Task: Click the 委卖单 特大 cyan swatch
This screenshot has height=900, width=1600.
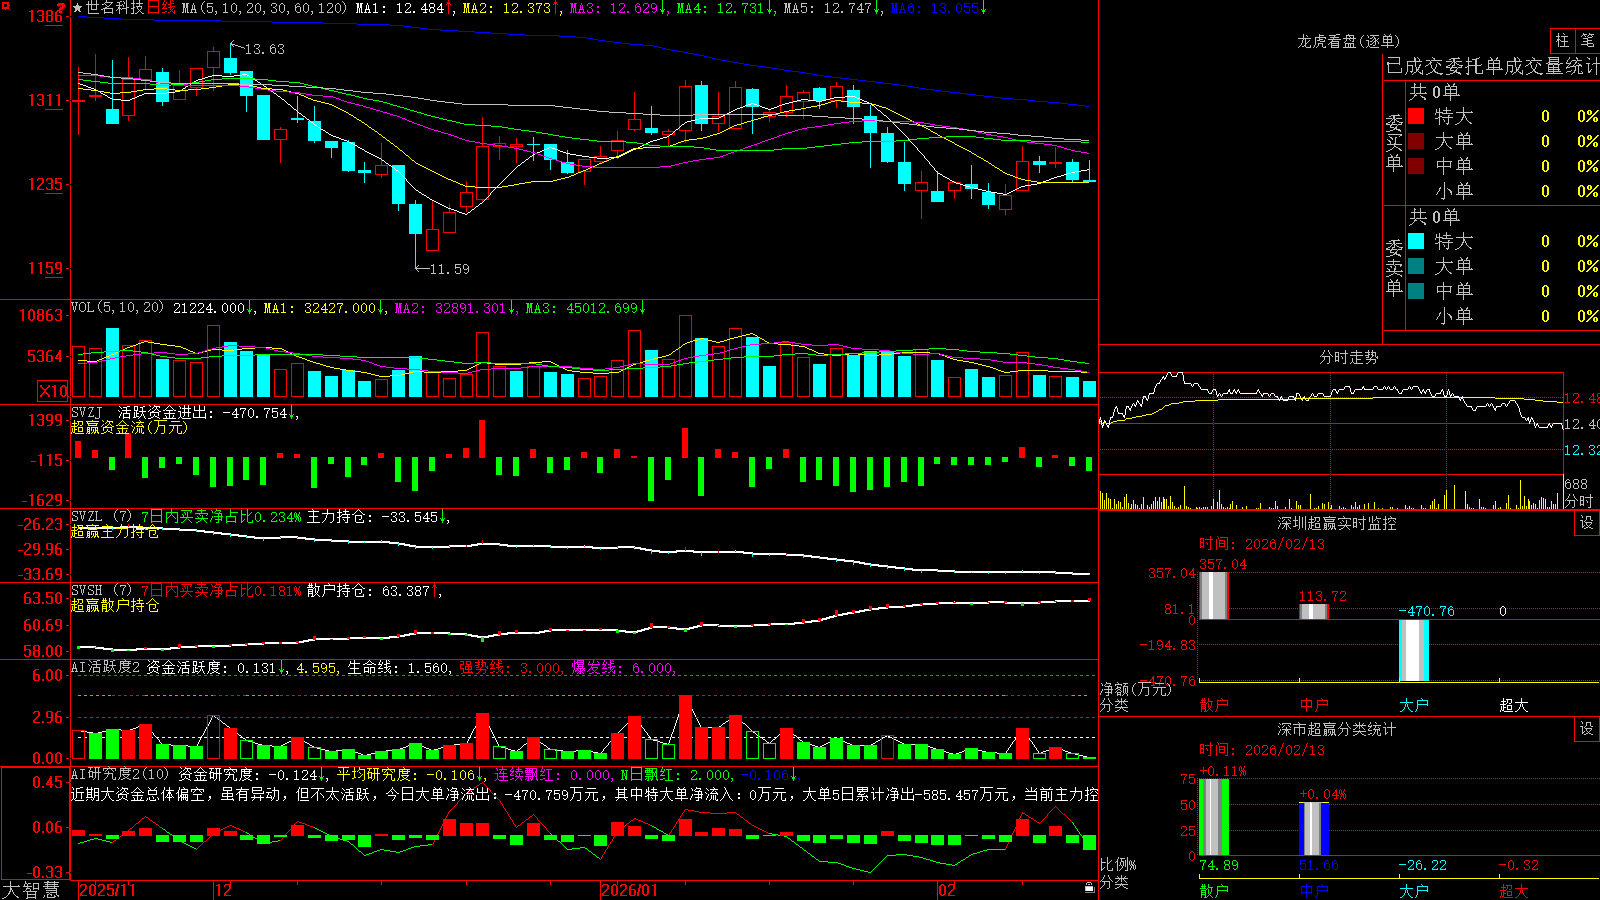Action: click(x=1416, y=241)
